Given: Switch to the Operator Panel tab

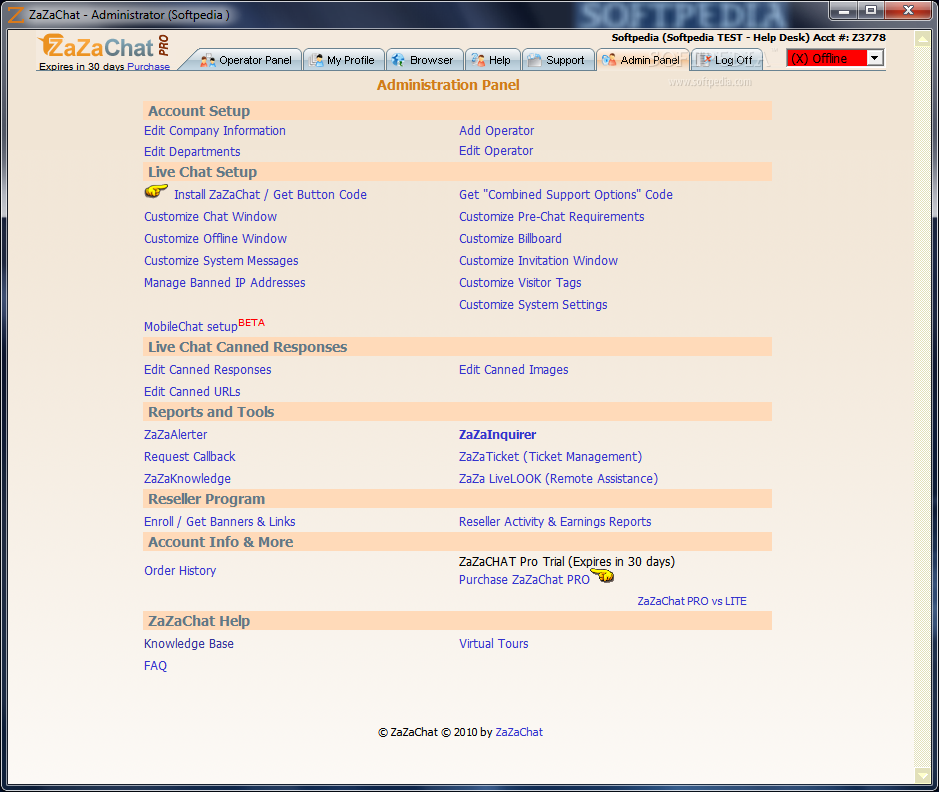Looking at the screenshot, I should pyautogui.click(x=246, y=60).
